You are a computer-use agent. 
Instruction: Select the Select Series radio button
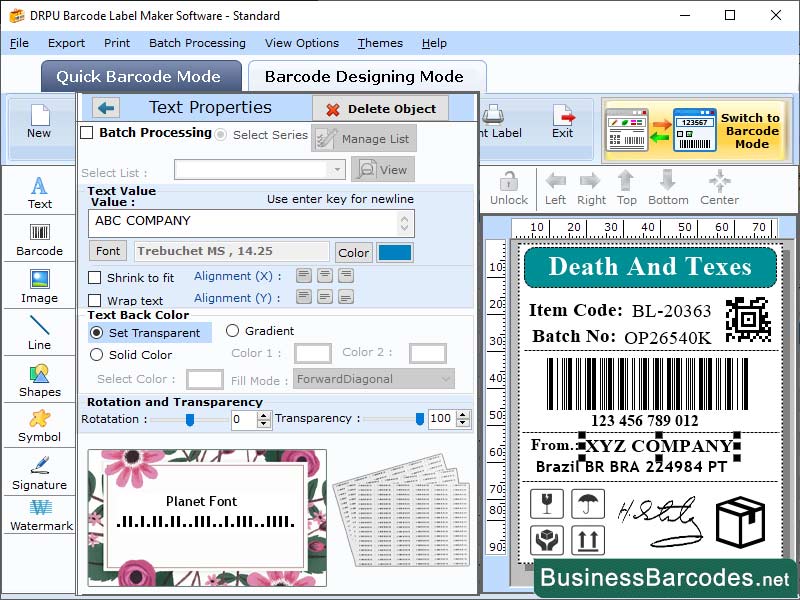click(220, 135)
